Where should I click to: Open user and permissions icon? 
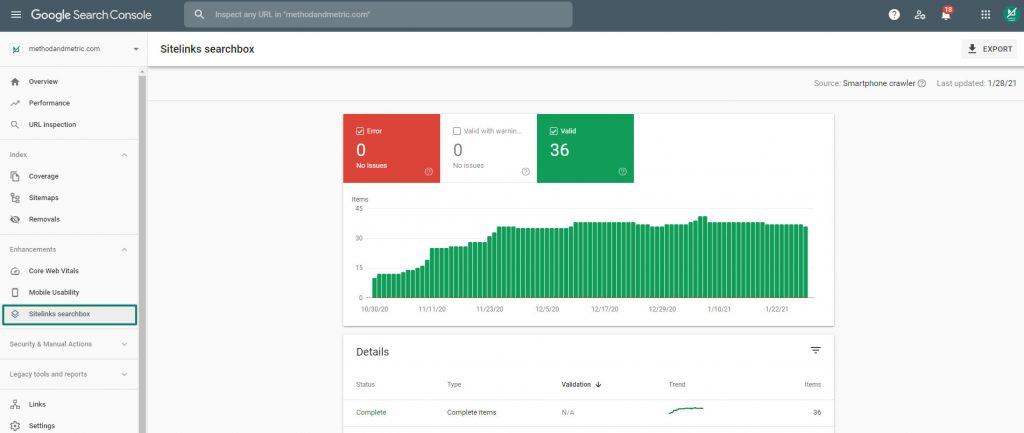click(x=920, y=14)
